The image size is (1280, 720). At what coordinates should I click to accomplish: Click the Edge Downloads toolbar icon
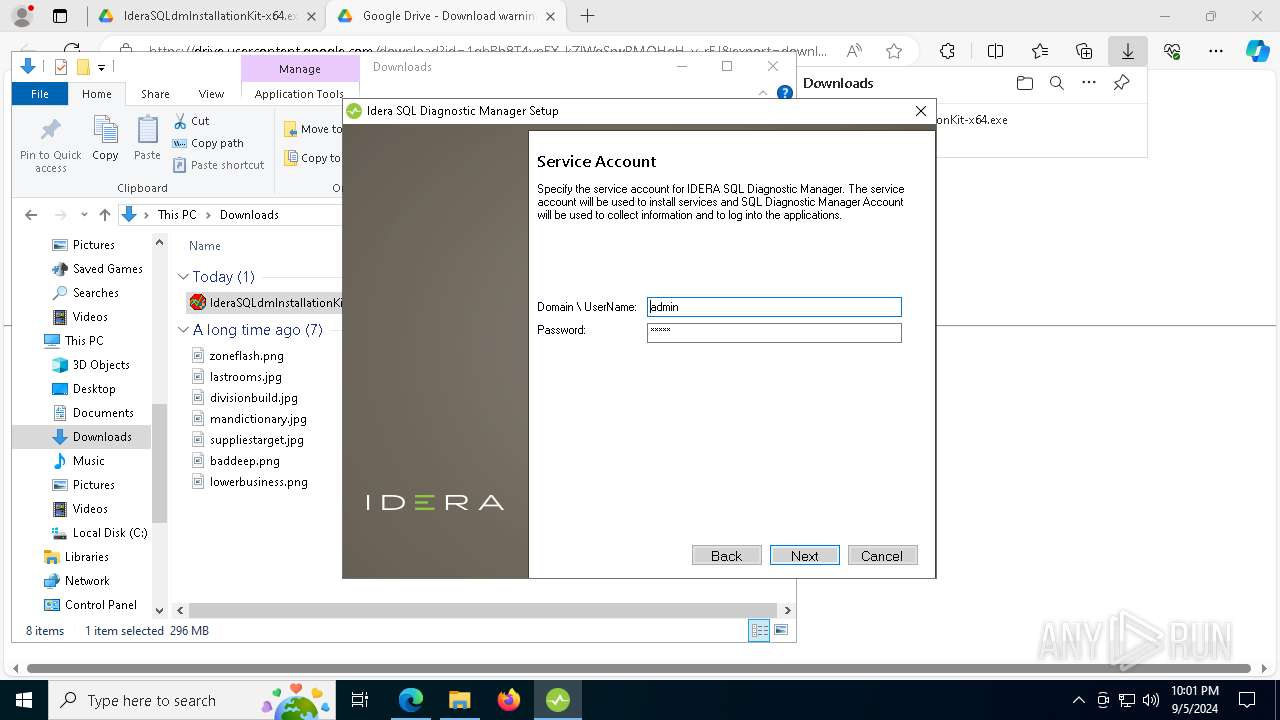click(x=1127, y=51)
